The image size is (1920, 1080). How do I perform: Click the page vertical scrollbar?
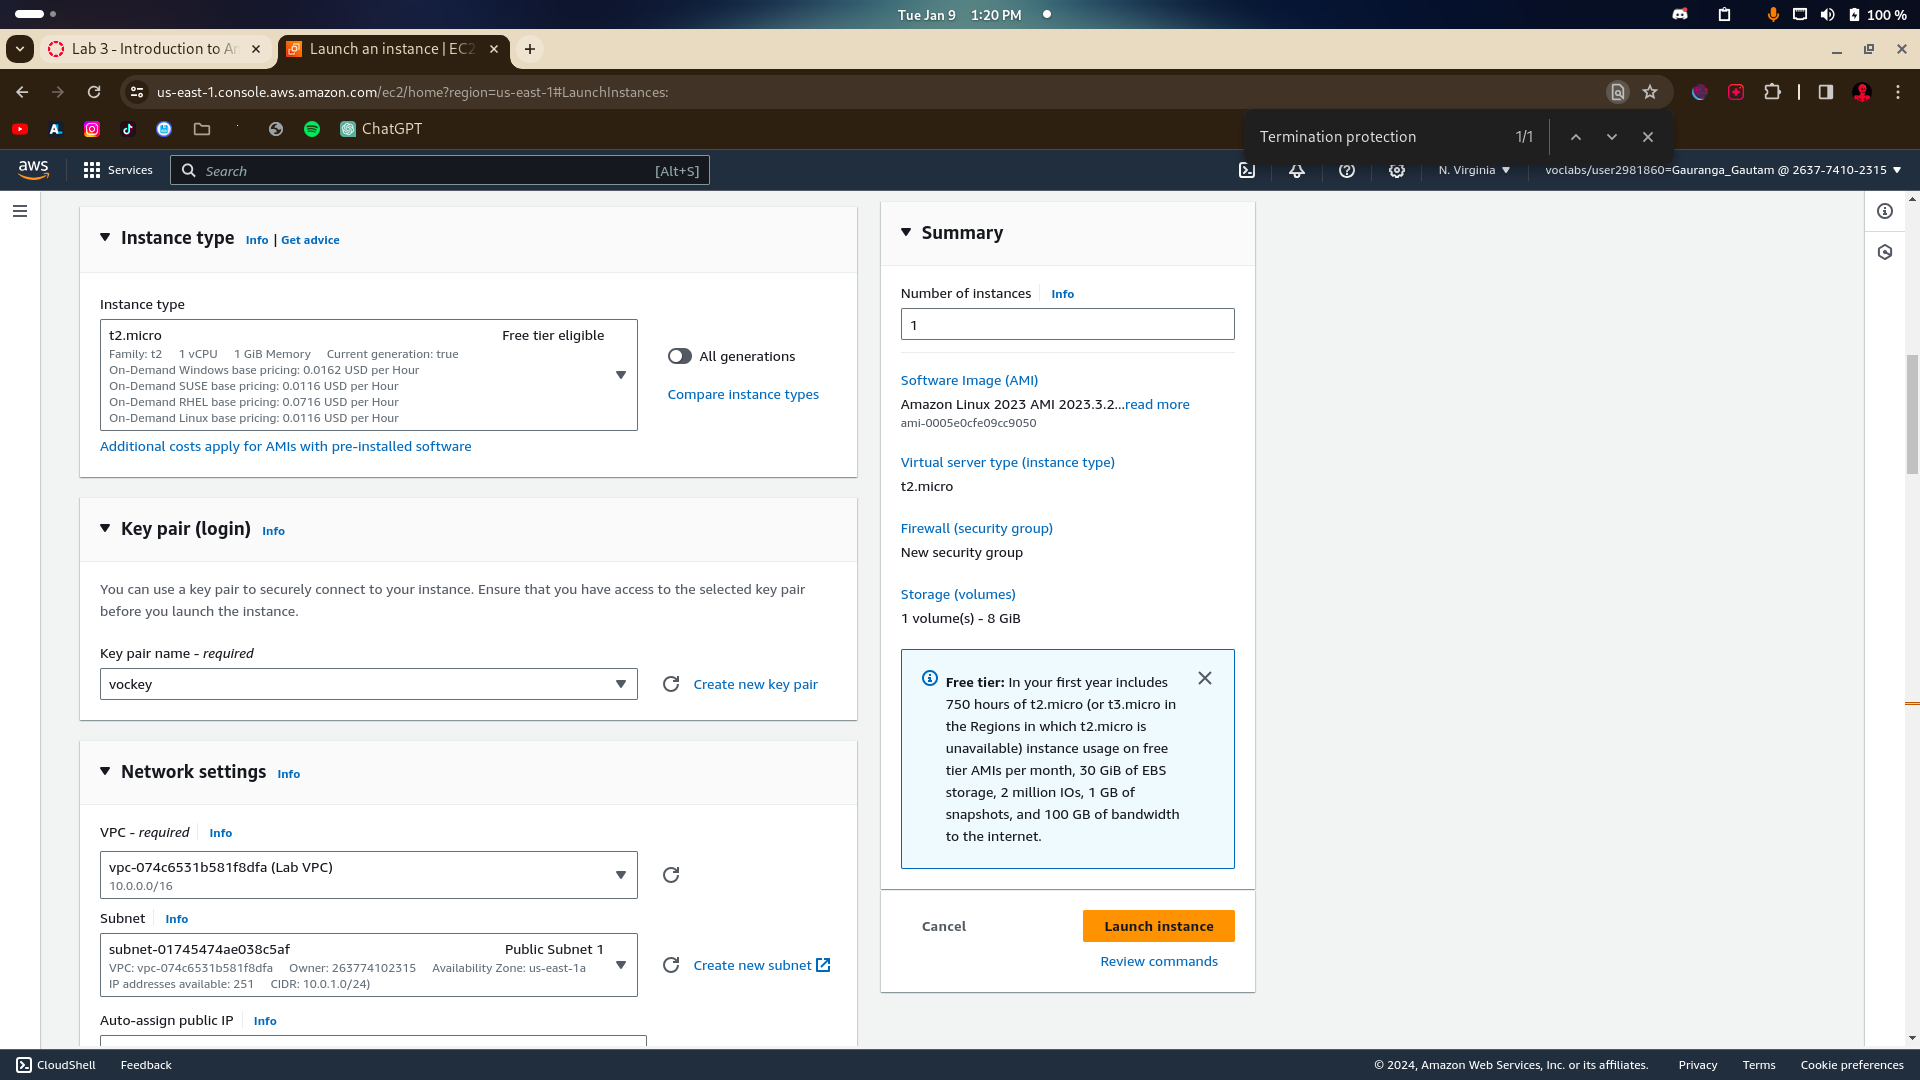pyautogui.click(x=1912, y=412)
